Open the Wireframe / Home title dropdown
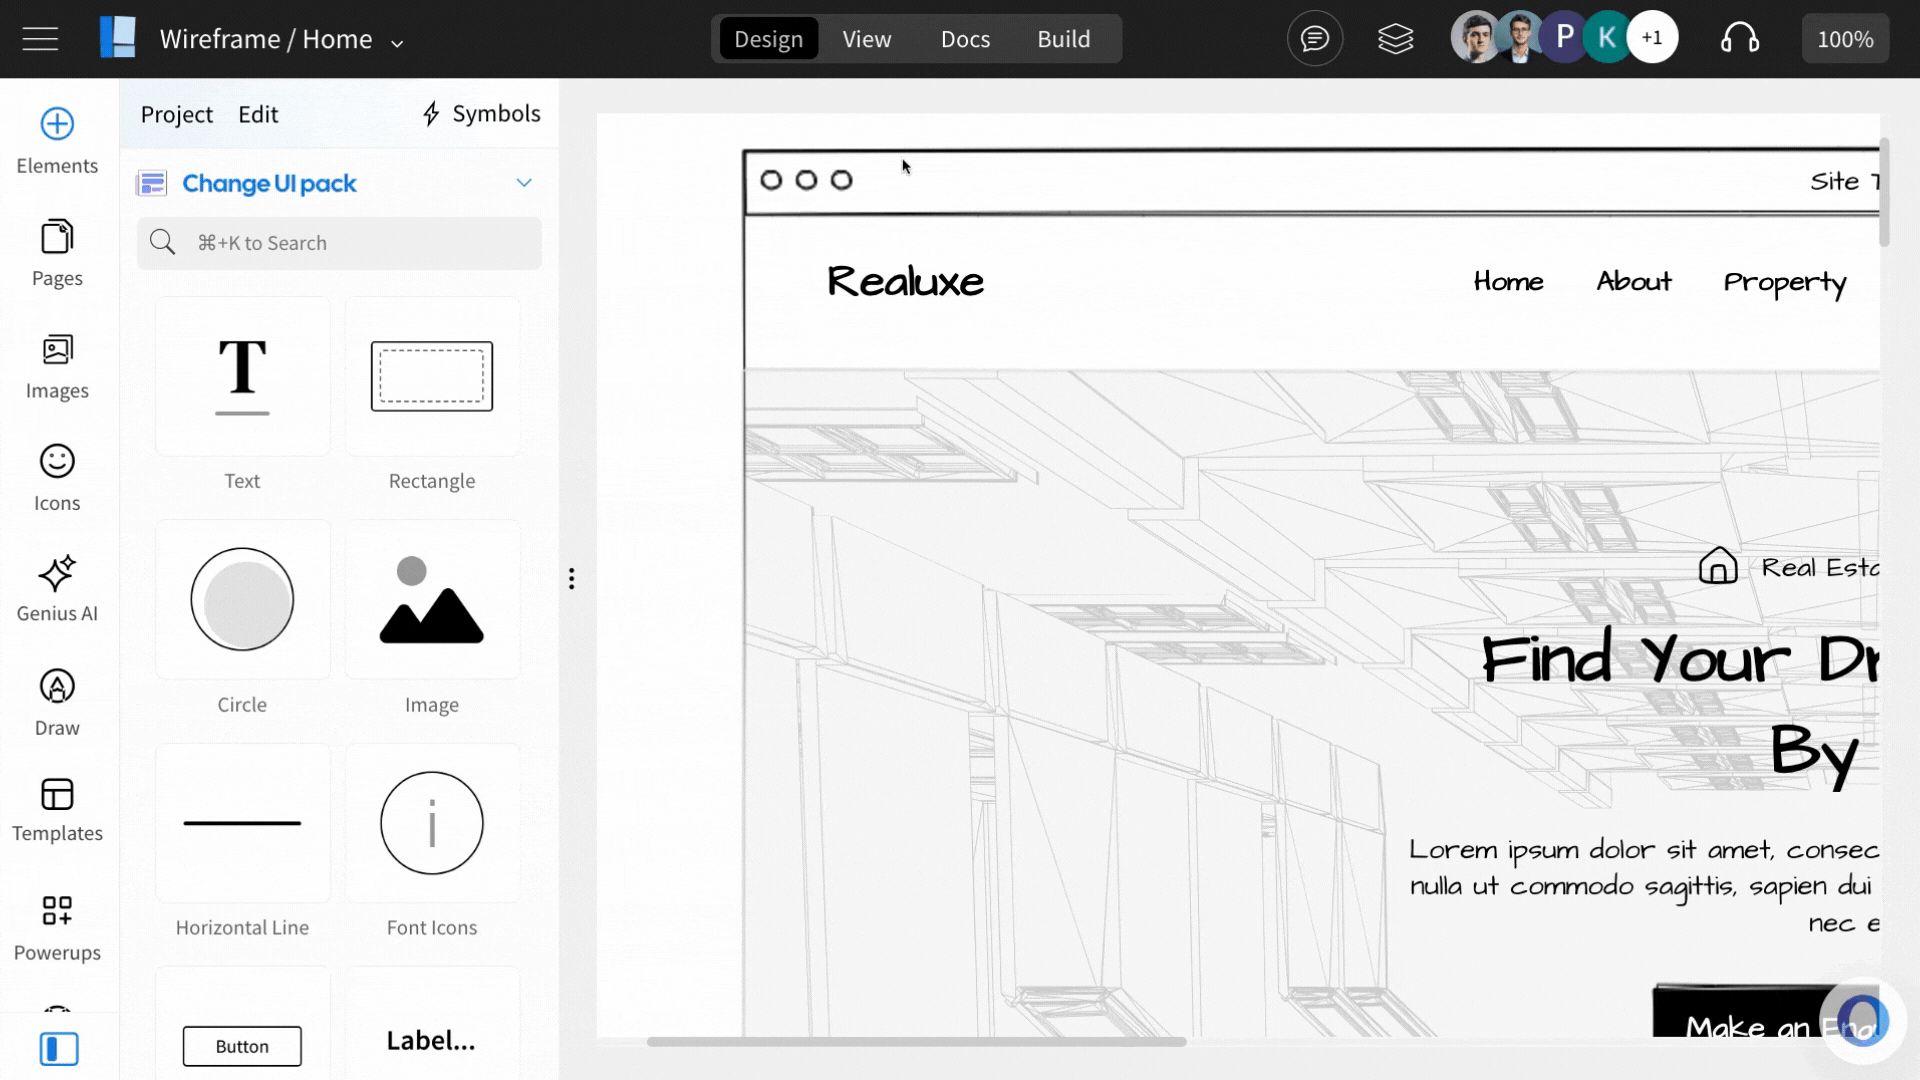 396,41
